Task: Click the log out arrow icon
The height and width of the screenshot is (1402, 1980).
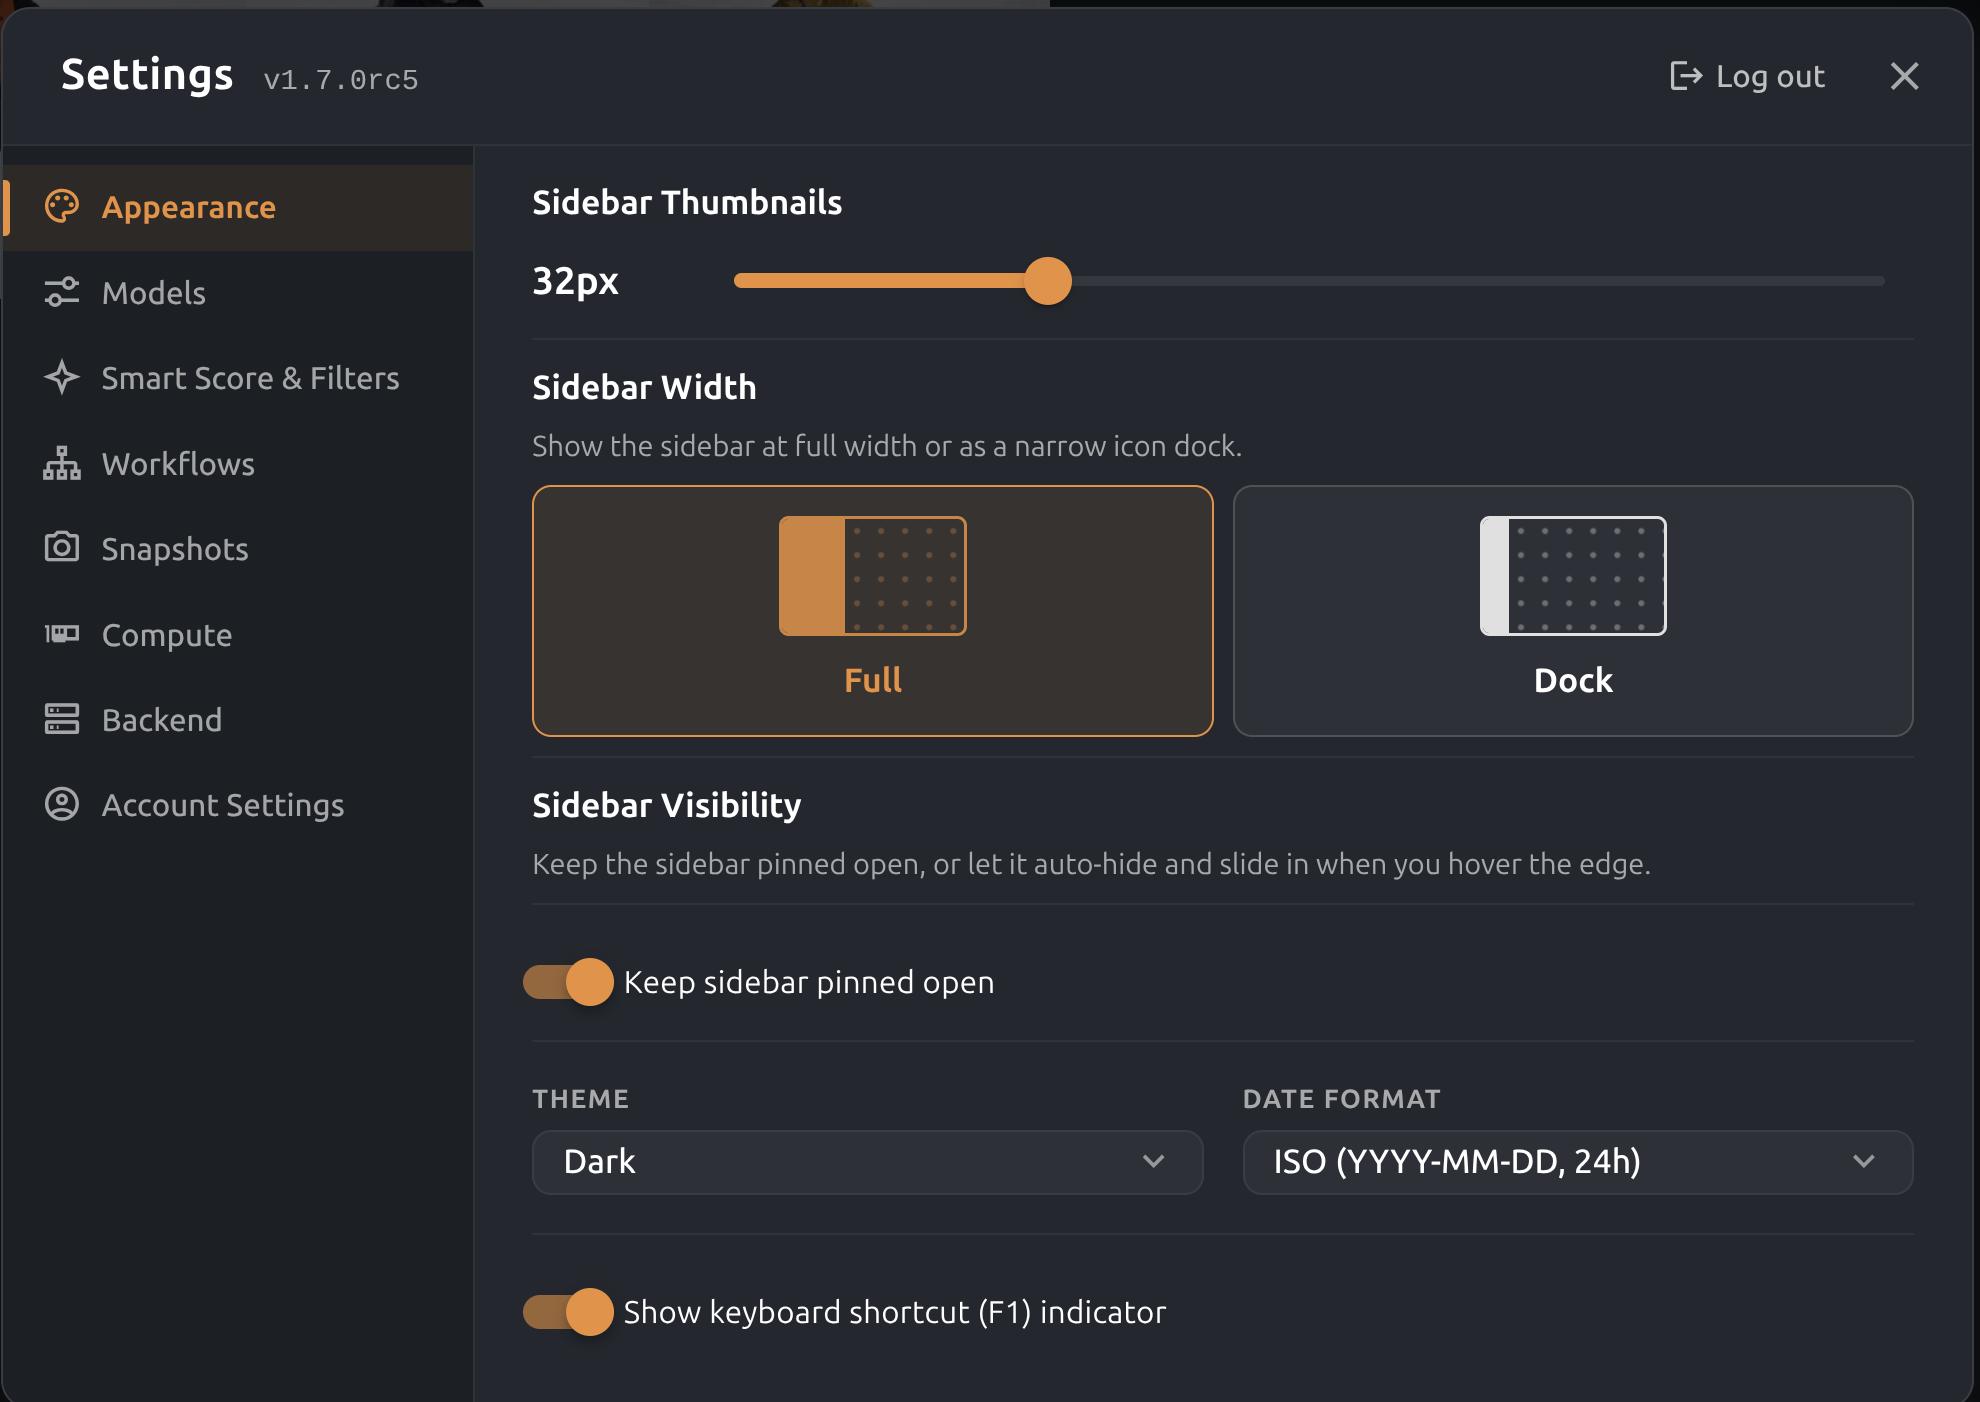Action: (1686, 76)
